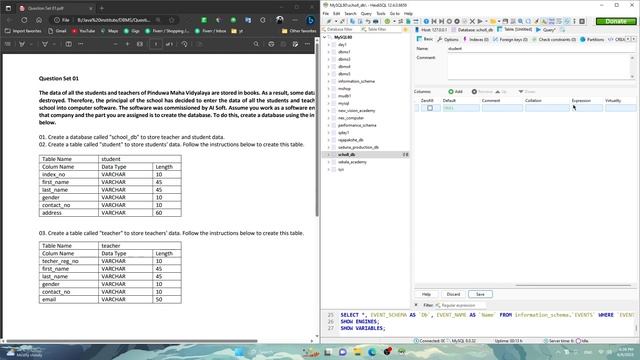Click the table Comment text area
640x360 pixels.
coord(539,67)
